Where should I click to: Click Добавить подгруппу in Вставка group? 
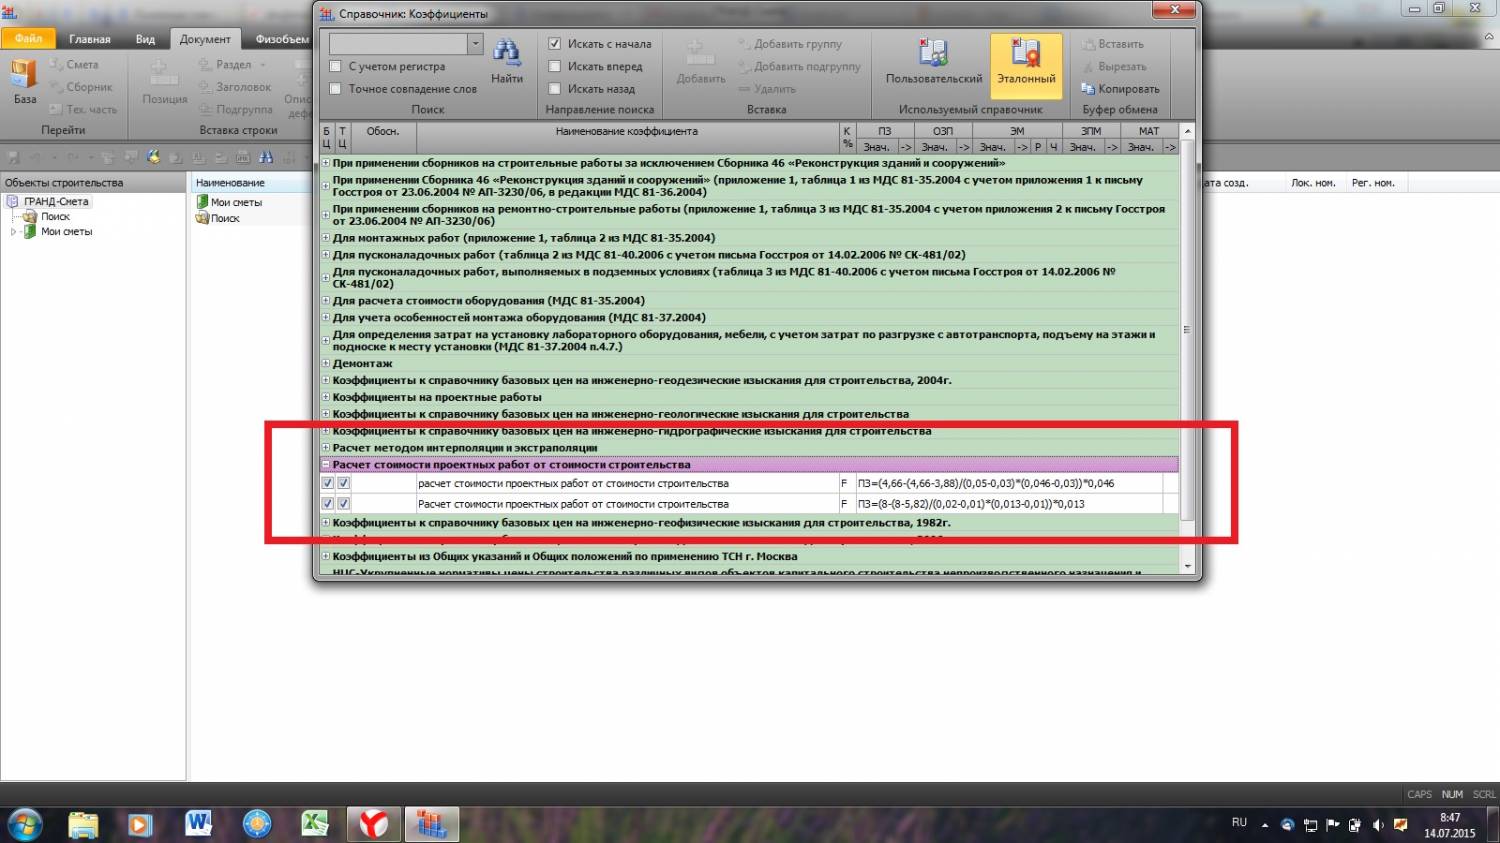799,67
